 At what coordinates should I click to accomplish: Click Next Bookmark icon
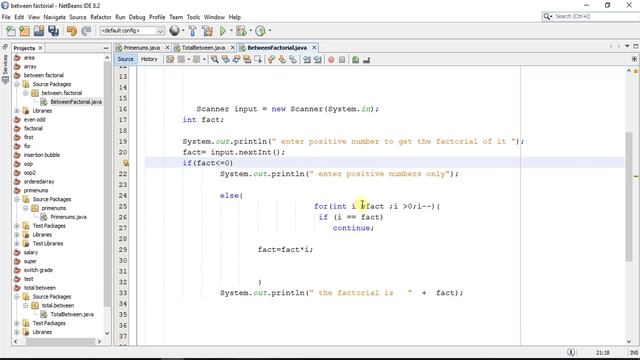click(282, 60)
